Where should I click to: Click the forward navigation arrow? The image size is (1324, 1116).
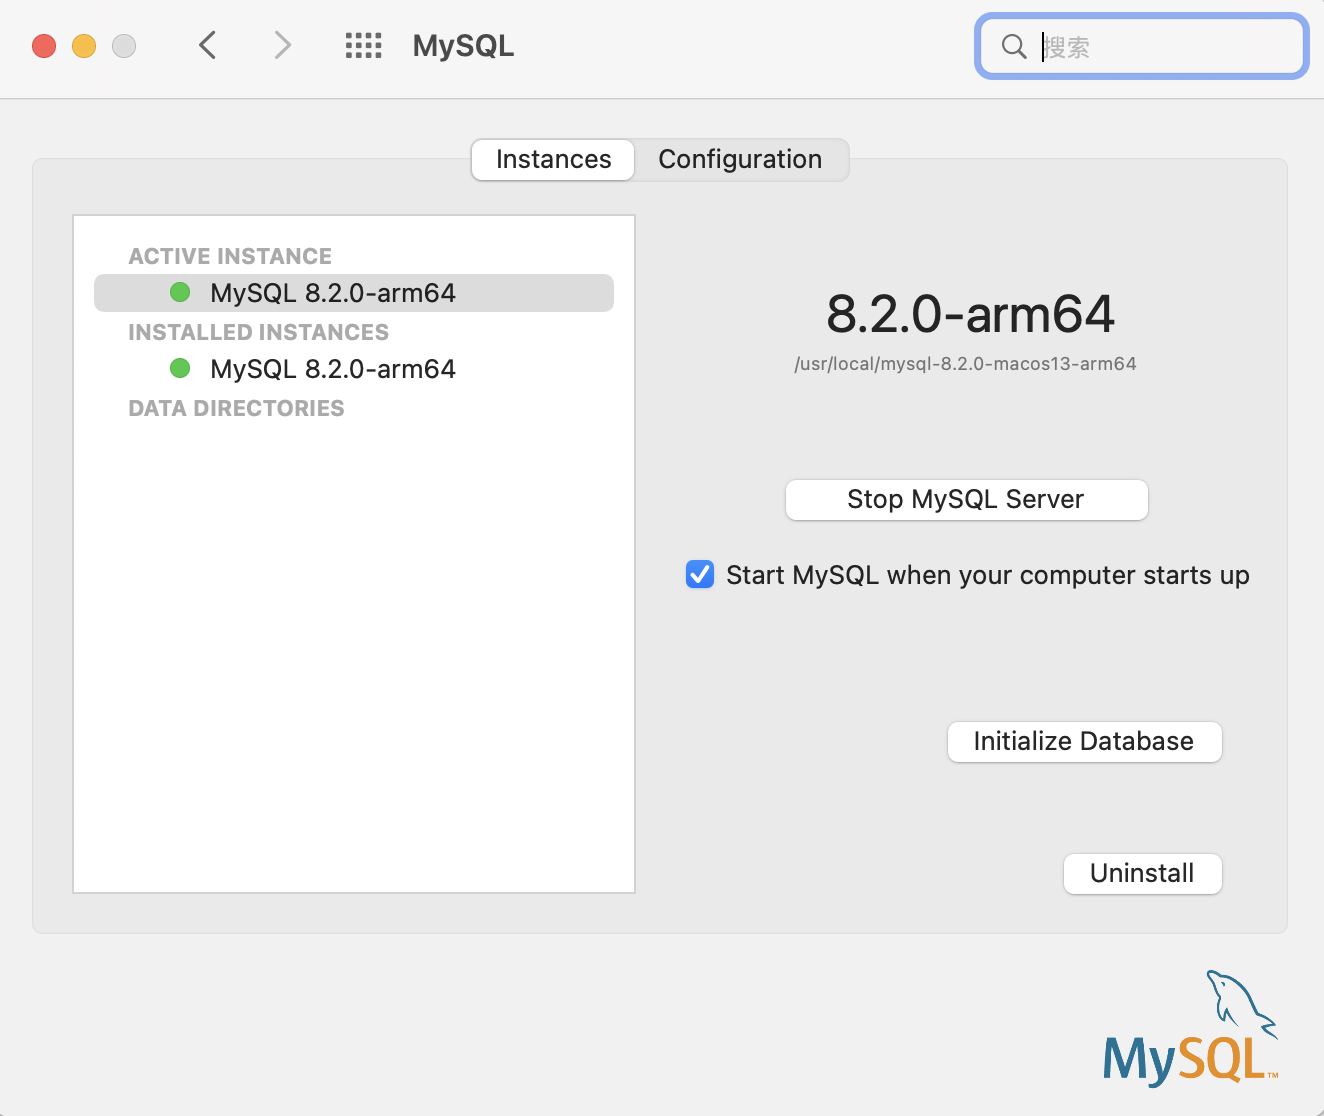pyautogui.click(x=281, y=45)
